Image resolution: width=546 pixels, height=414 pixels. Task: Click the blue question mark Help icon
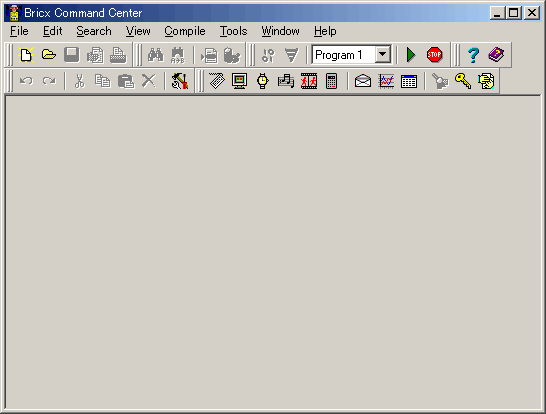[x=473, y=55]
